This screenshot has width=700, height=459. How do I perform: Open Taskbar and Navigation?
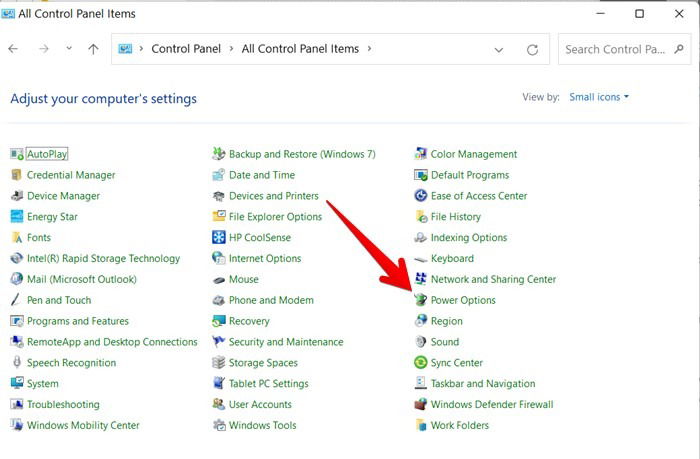[x=483, y=384]
